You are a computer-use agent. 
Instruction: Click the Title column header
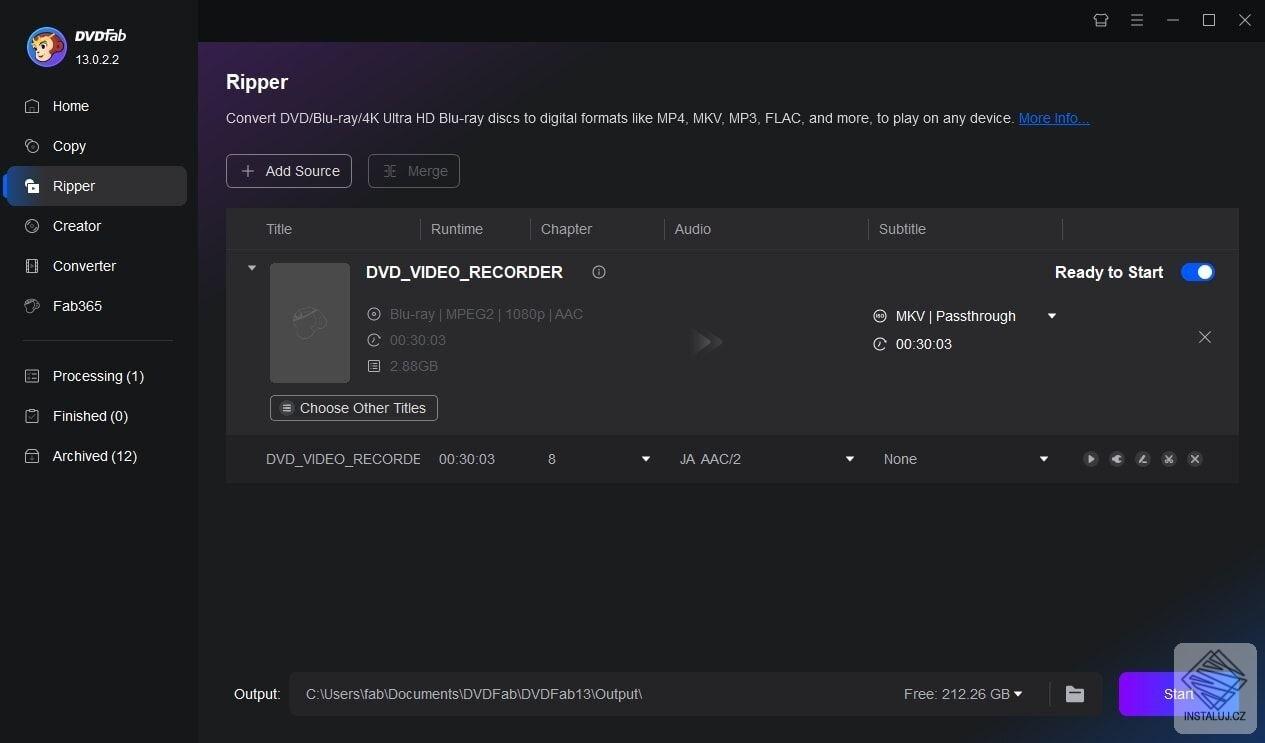[x=279, y=229]
